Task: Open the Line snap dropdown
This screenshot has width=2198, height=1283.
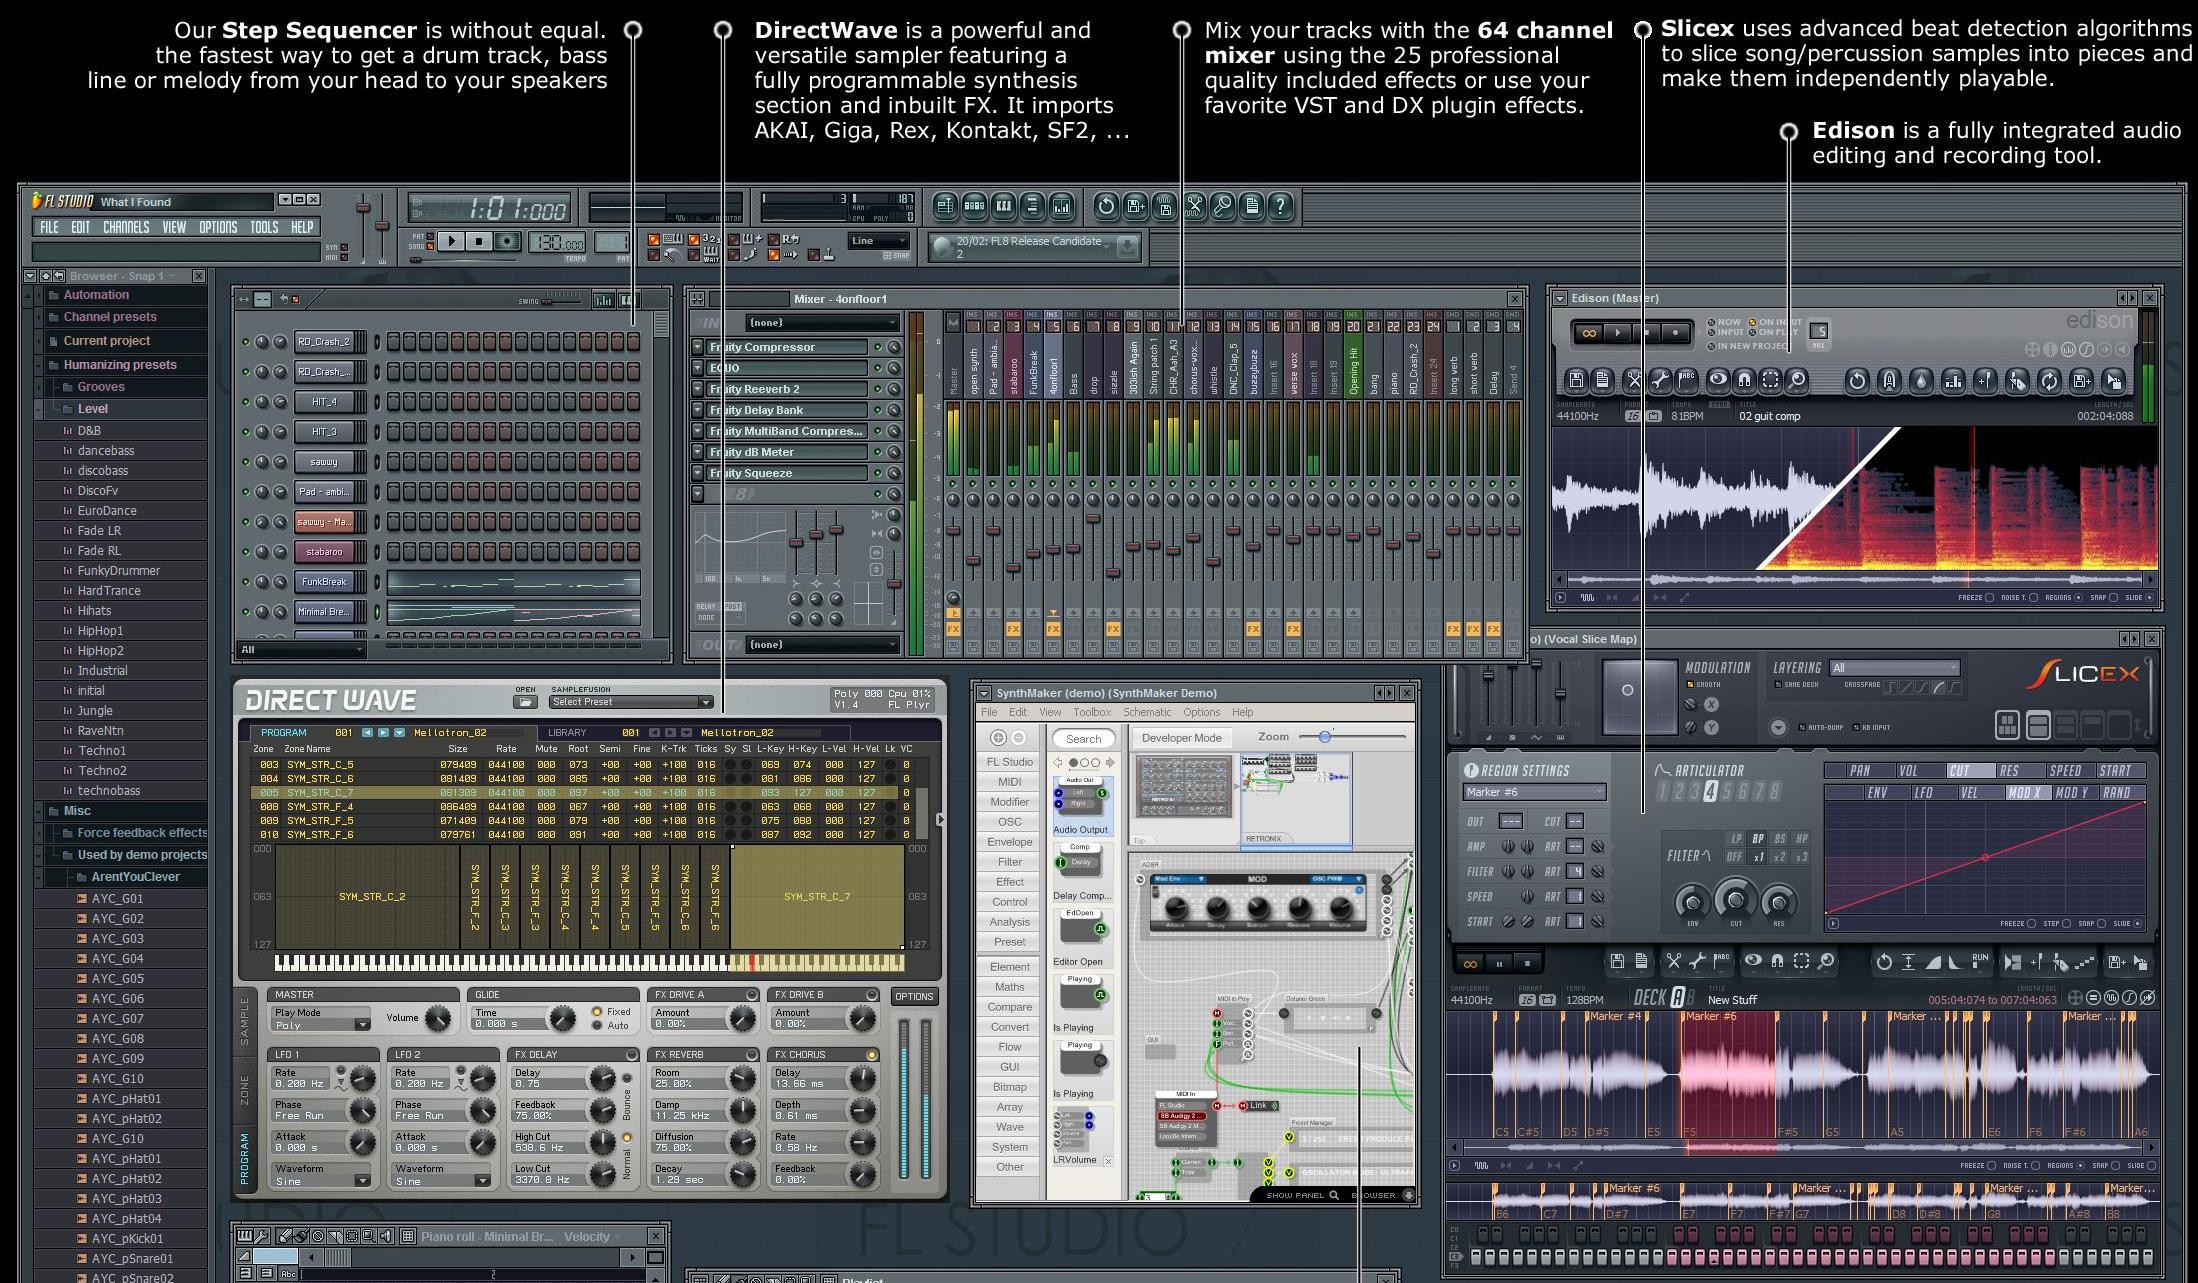Action: point(879,241)
